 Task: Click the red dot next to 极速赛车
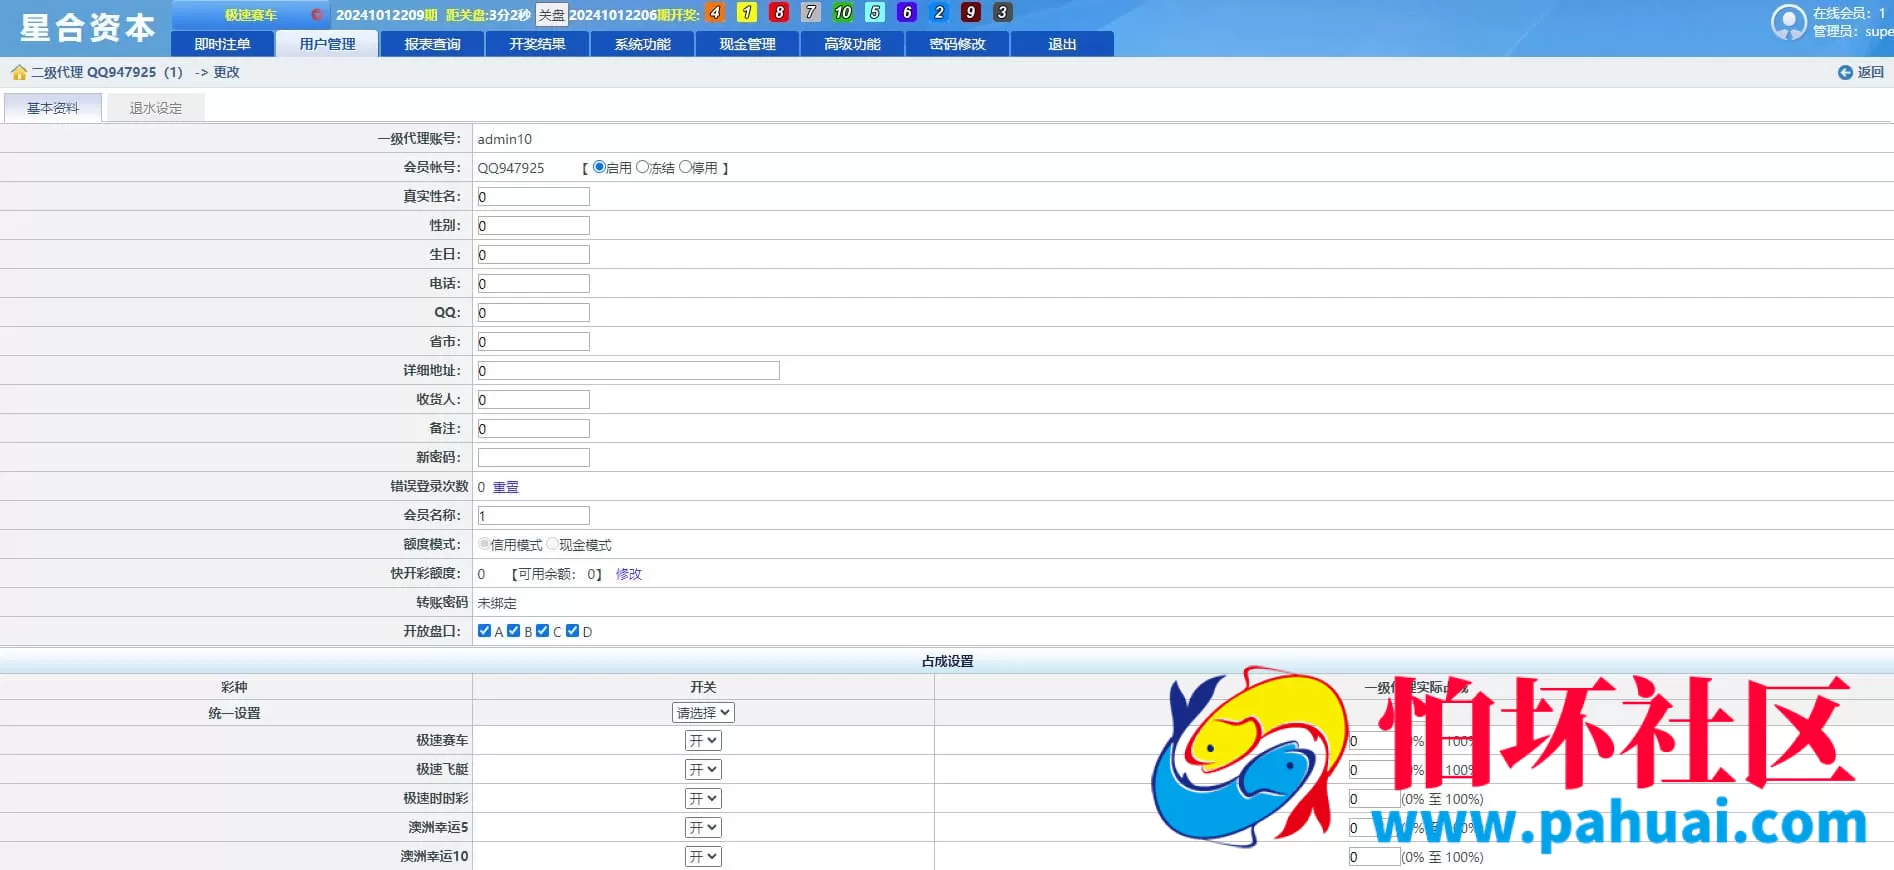[x=316, y=15]
